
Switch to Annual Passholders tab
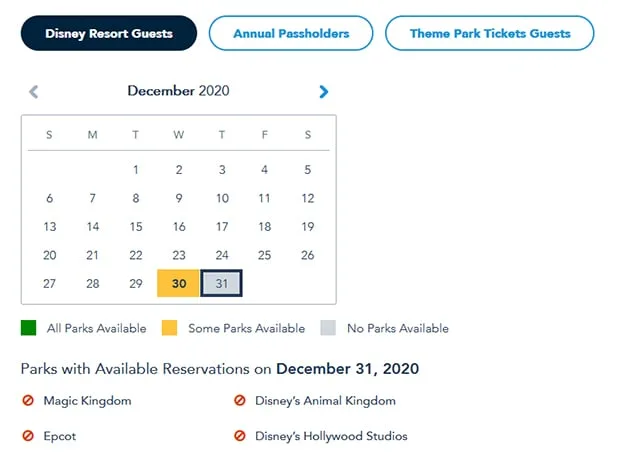point(291,33)
